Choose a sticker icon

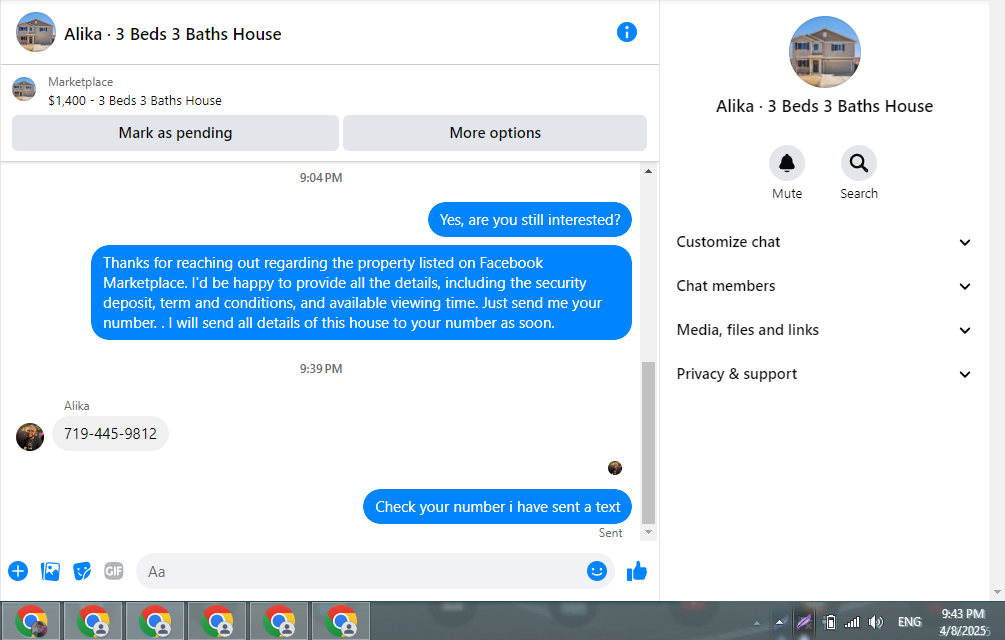click(82, 571)
